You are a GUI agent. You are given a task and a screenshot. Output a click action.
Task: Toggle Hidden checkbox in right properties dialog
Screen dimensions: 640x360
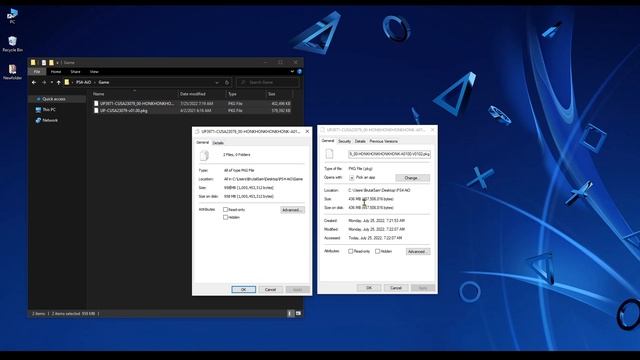pyautogui.click(x=378, y=251)
